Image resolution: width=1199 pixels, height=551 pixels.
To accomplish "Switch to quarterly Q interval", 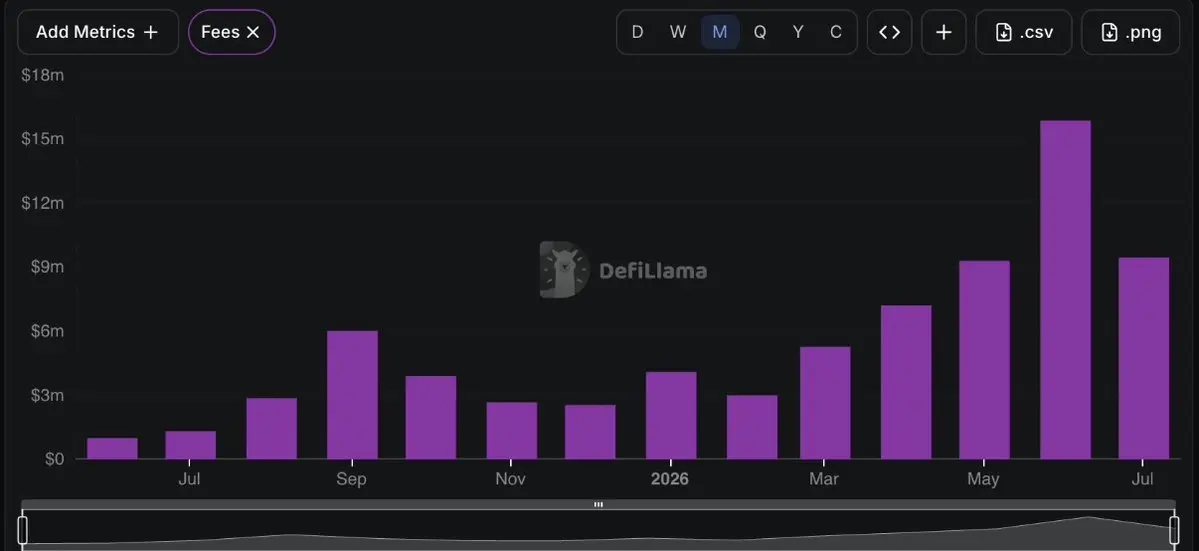I will pyautogui.click(x=759, y=32).
